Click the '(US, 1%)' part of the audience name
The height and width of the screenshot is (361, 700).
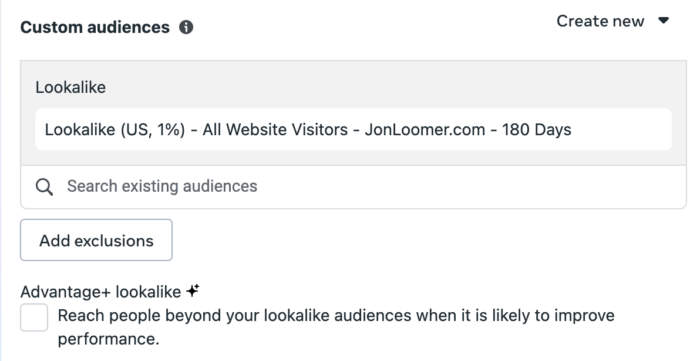pyautogui.click(x=152, y=130)
